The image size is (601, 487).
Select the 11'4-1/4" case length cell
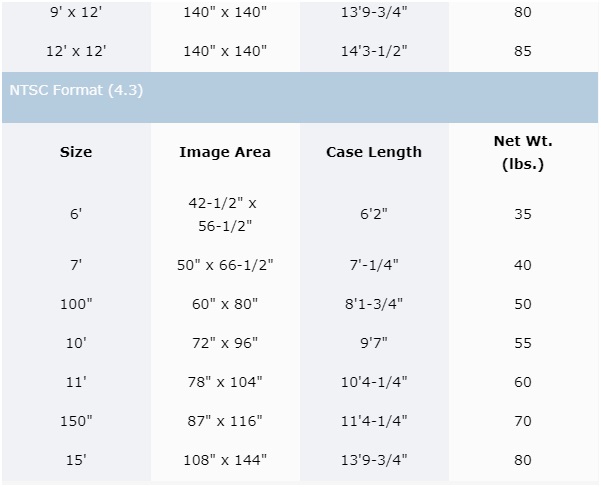[x=374, y=420]
